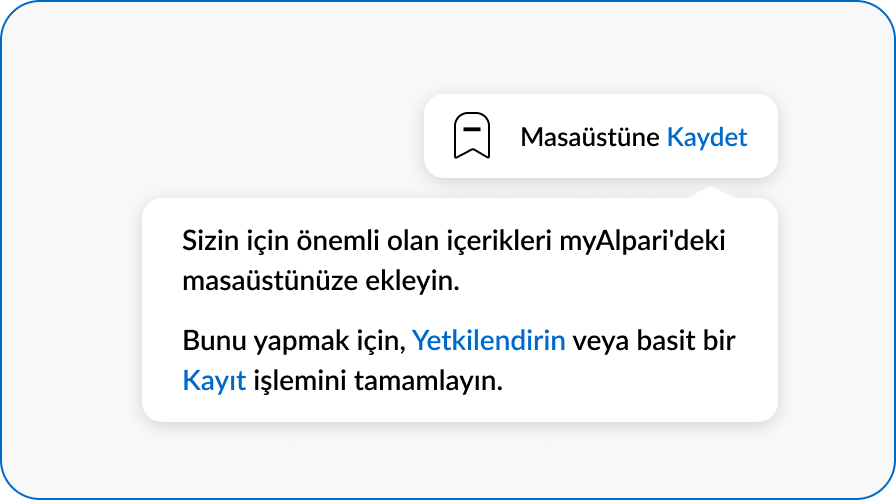The image size is (896, 500).
Task: Click the "Bunu yapmak için," text
Action: (293, 340)
